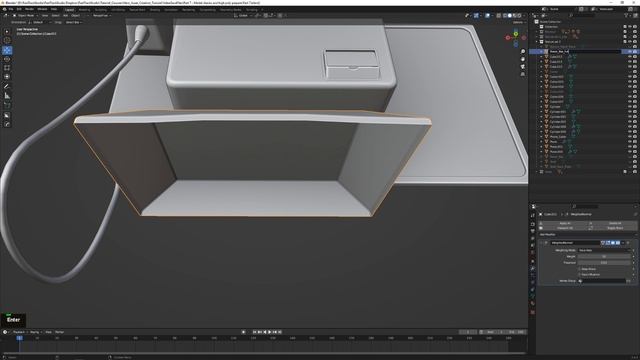
Task: Click the outliner search field
Action: (x=582, y=16)
